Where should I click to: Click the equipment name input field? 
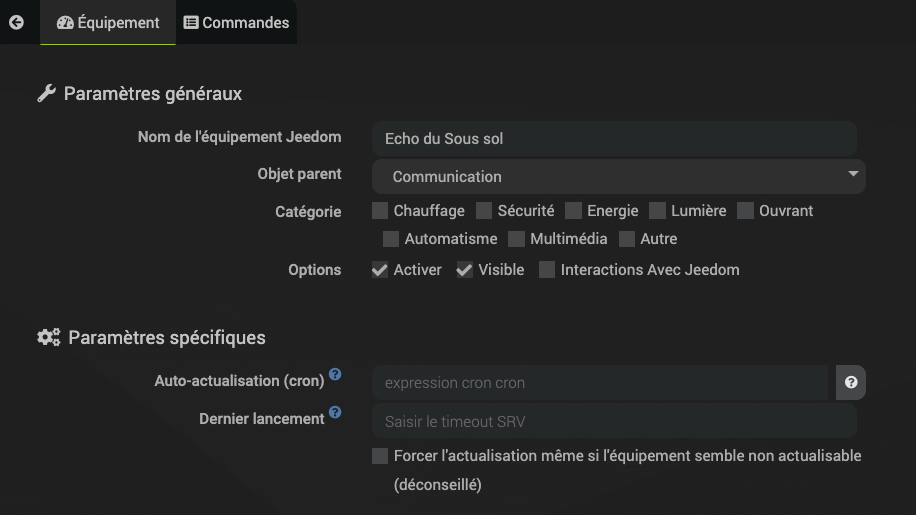pos(614,138)
